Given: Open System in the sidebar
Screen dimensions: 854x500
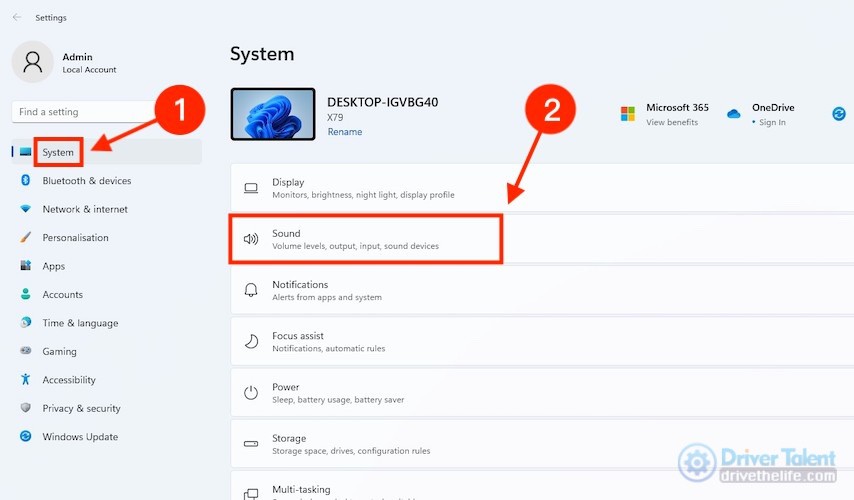Looking at the screenshot, I should click(x=106, y=152).
